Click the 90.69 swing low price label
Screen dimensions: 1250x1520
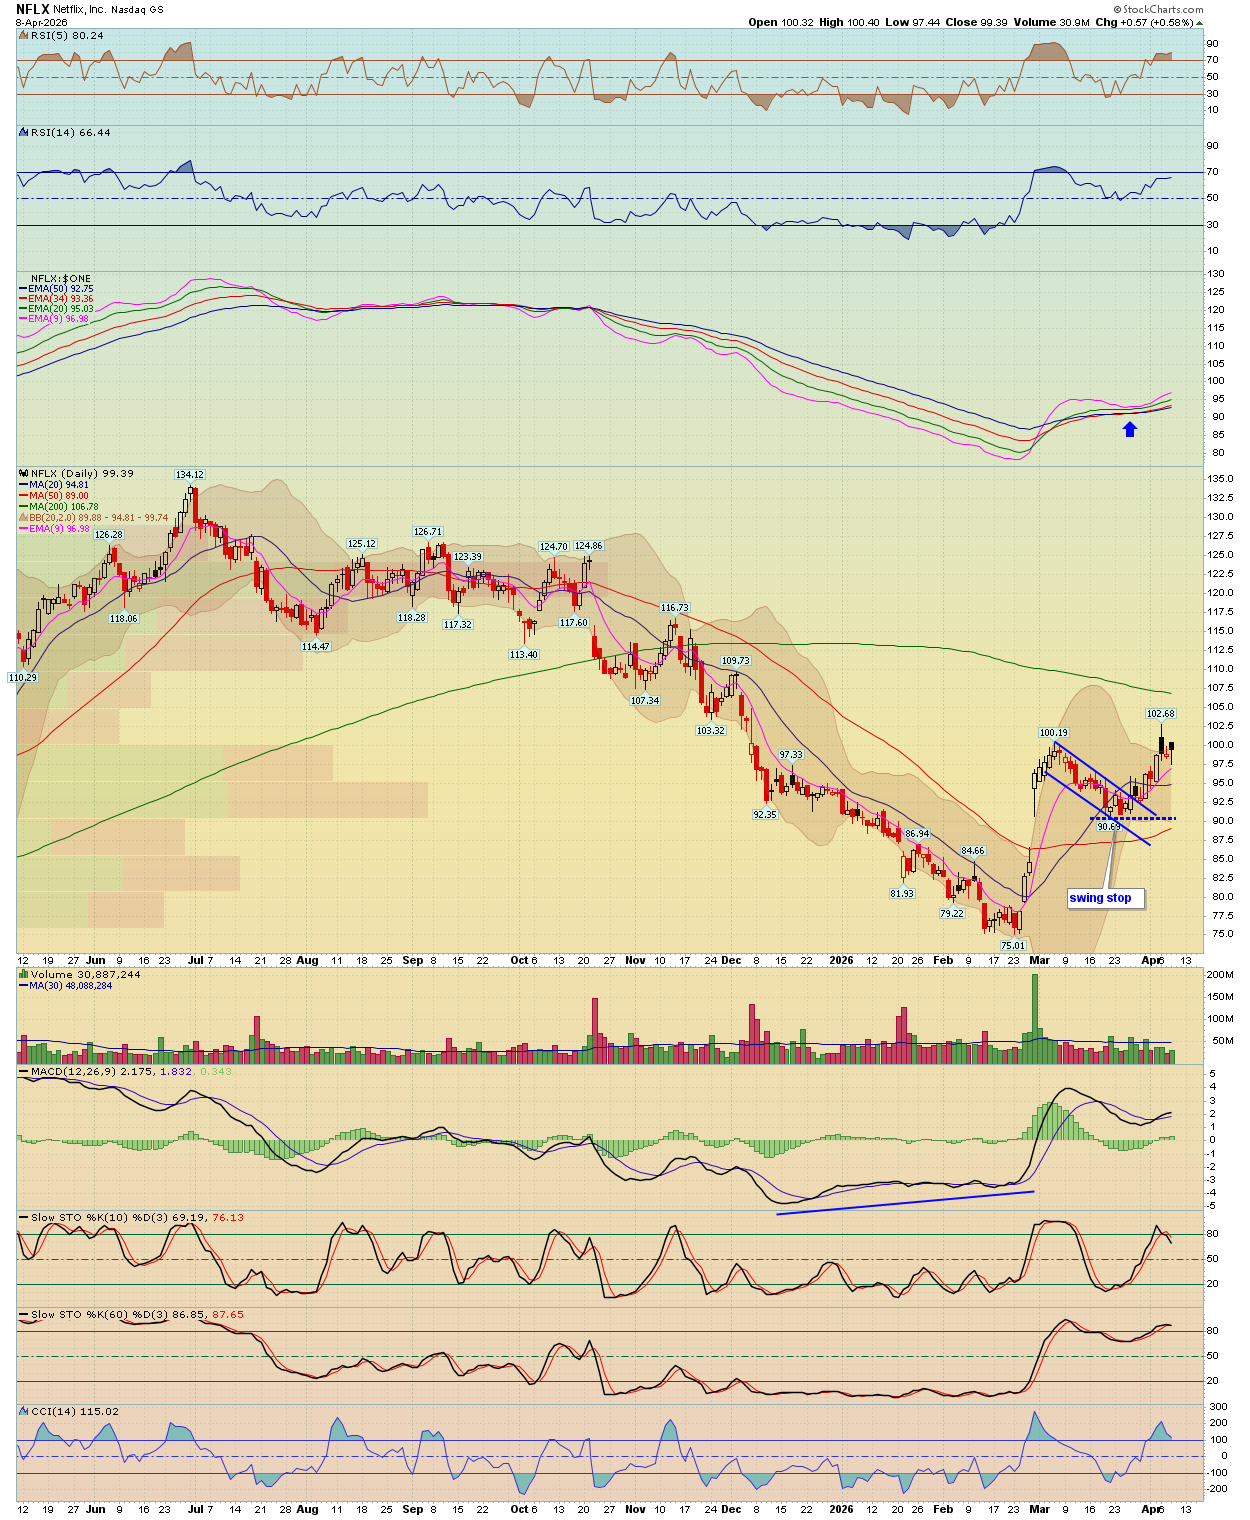click(1109, 826)
